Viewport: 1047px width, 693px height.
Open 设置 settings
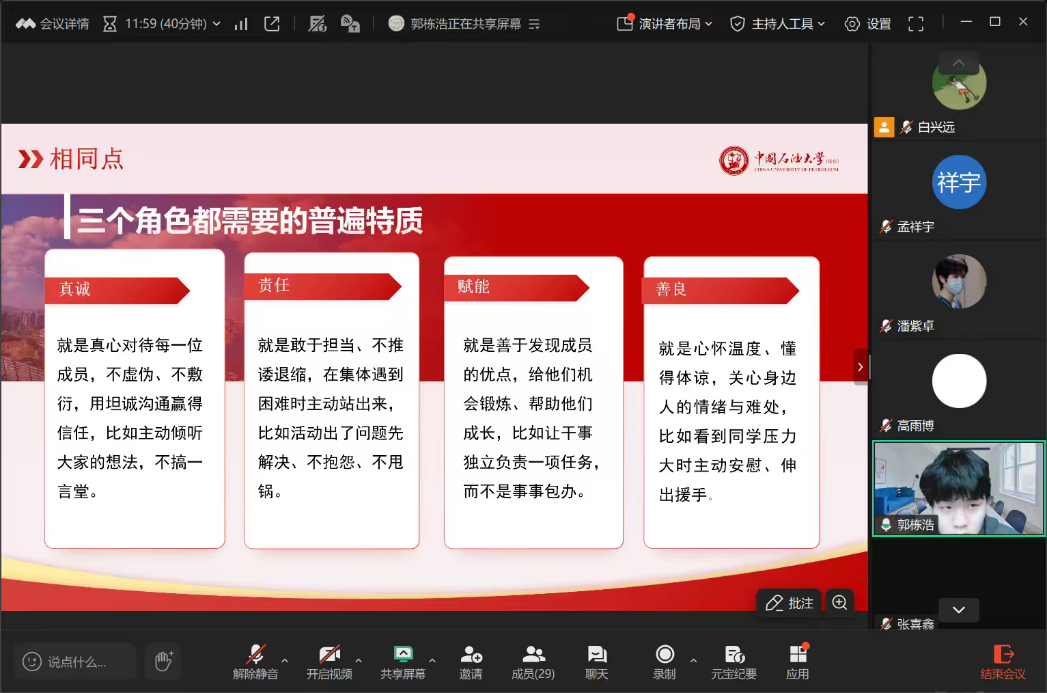[867, 23]
